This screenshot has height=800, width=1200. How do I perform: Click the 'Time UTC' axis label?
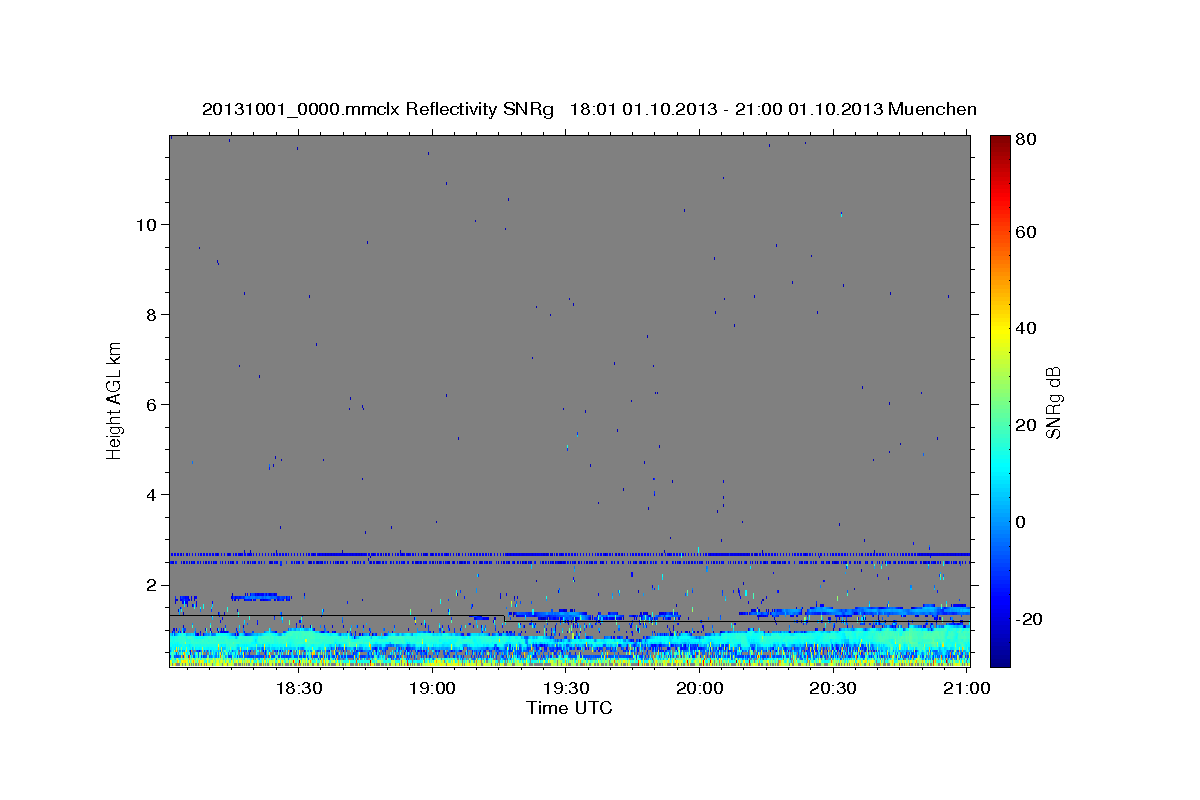(569, 708)
